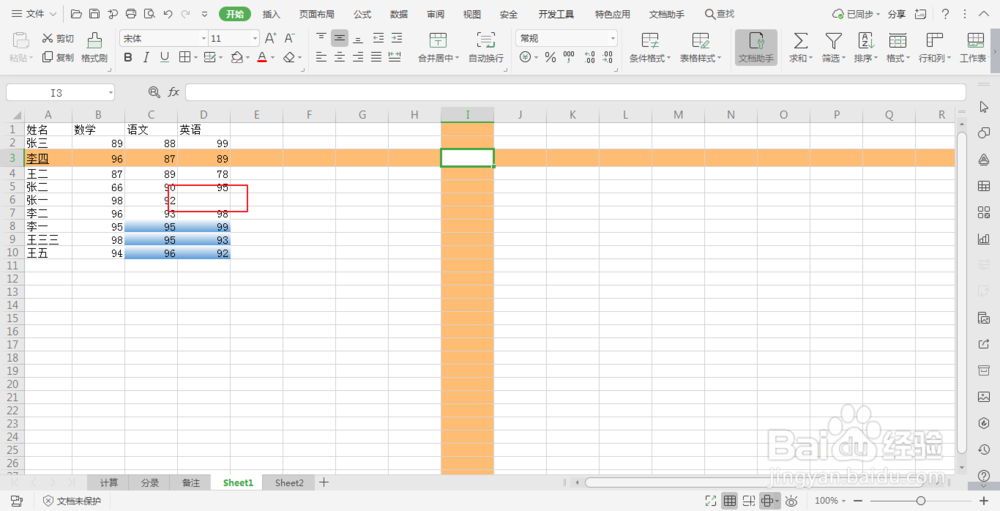Click the Filter (筛选) funnel icon
1000x511 pixels.
(x=833, y=41)
